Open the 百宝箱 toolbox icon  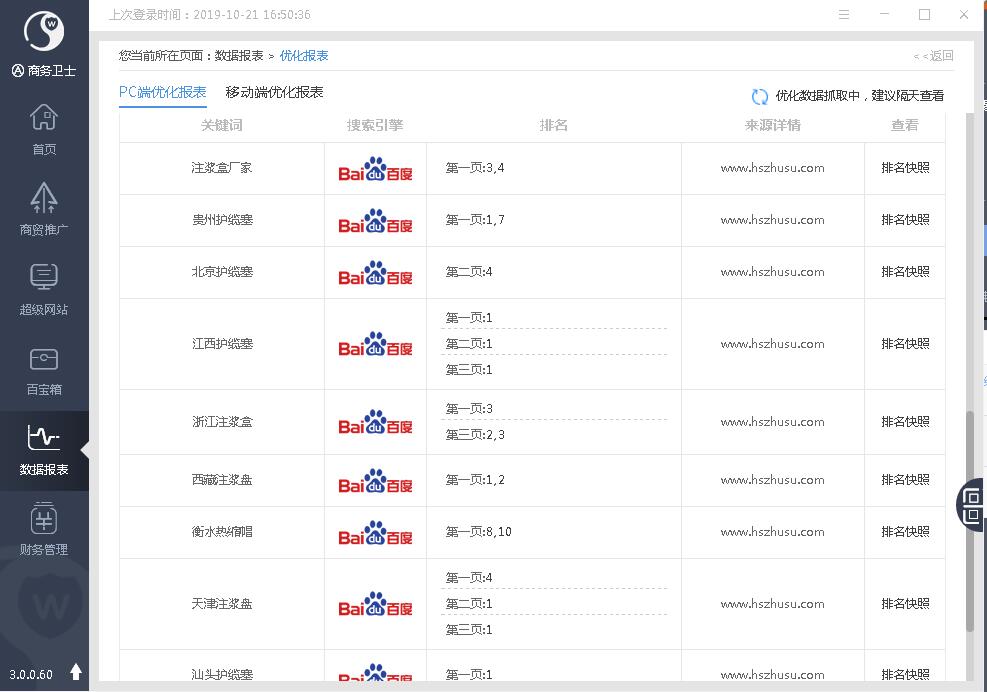point(44,368)
